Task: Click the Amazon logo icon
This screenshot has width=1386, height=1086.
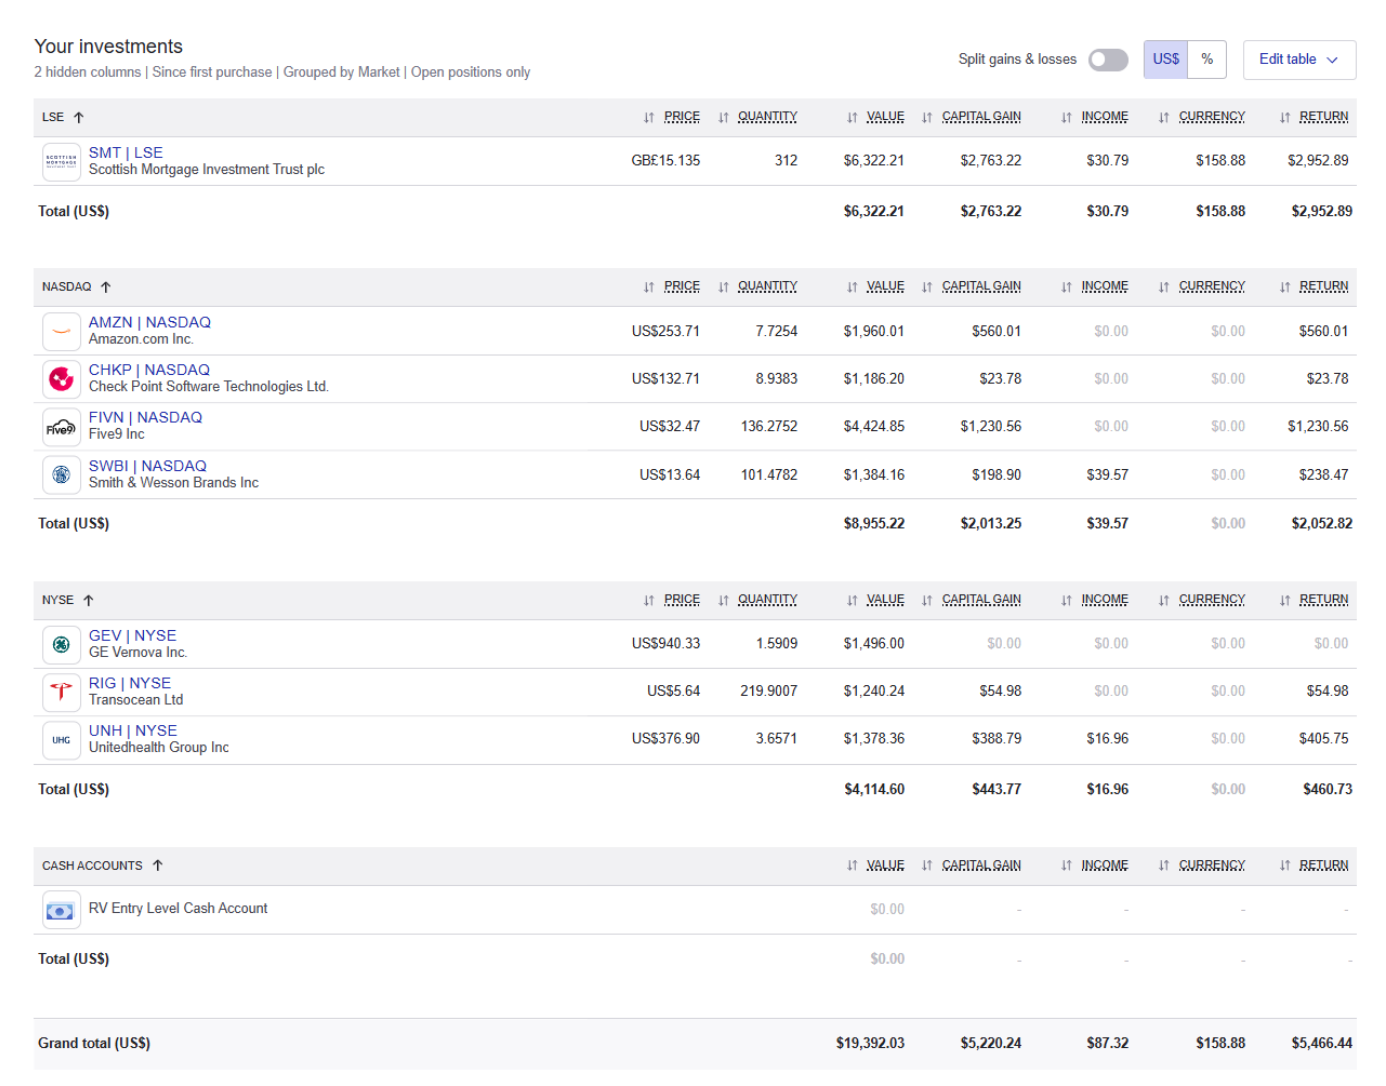Action: [x=61, y=331]
